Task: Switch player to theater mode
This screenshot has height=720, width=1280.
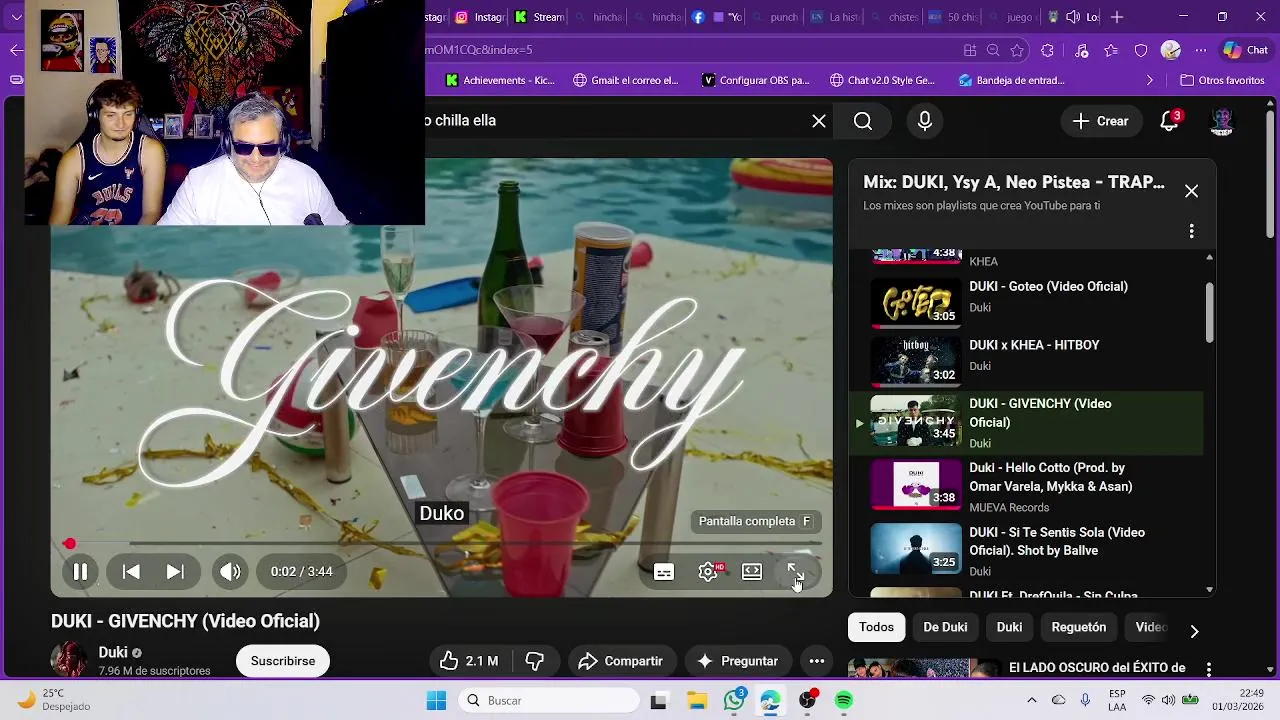Action: (752, 572)
